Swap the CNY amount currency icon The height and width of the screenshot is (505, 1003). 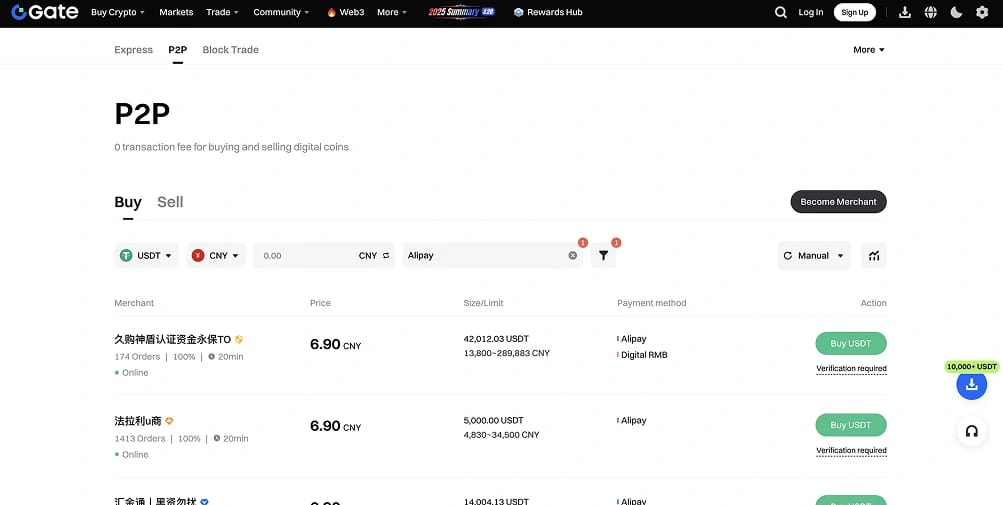386,255
